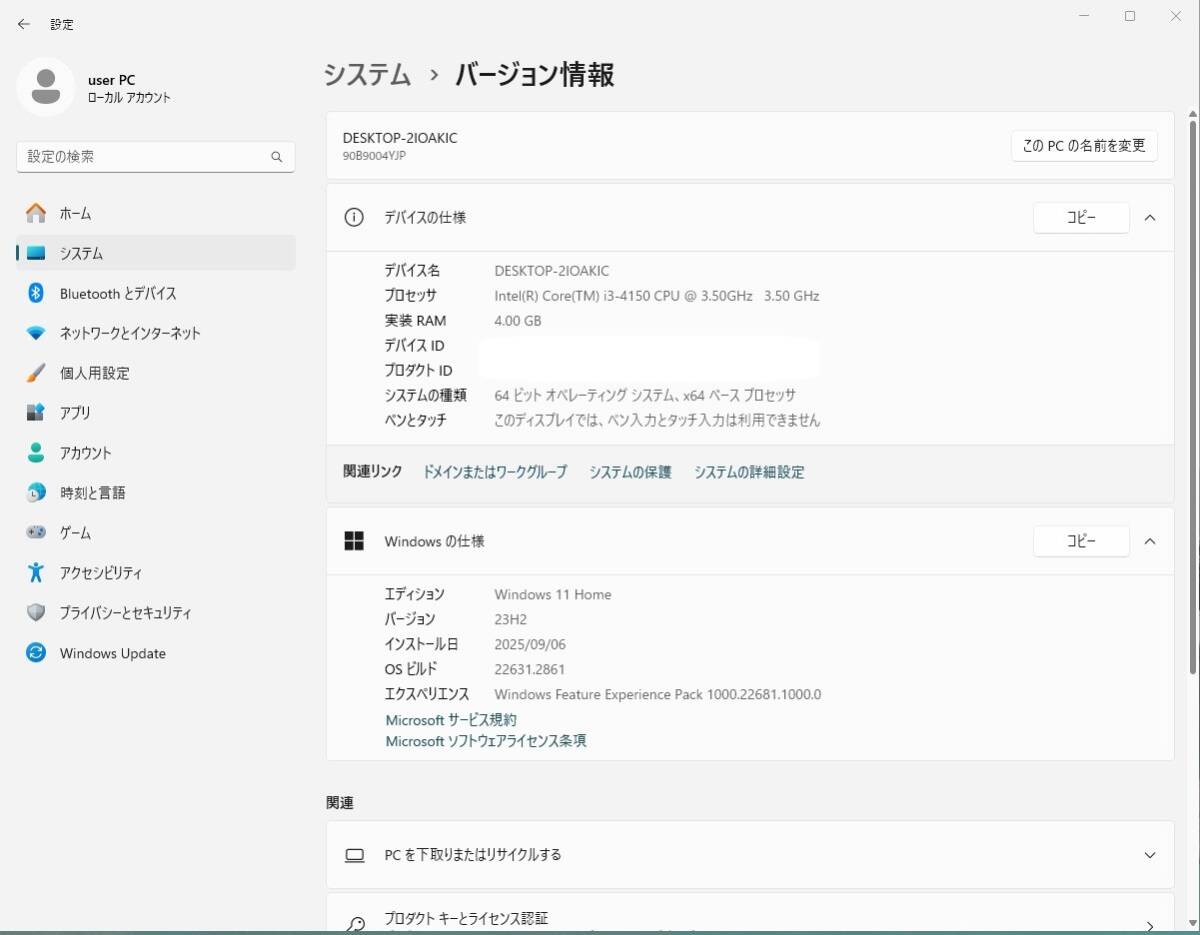Open the time and language clock icon
The width and height of the screenshot is (1200, 935).
[36, 493]
